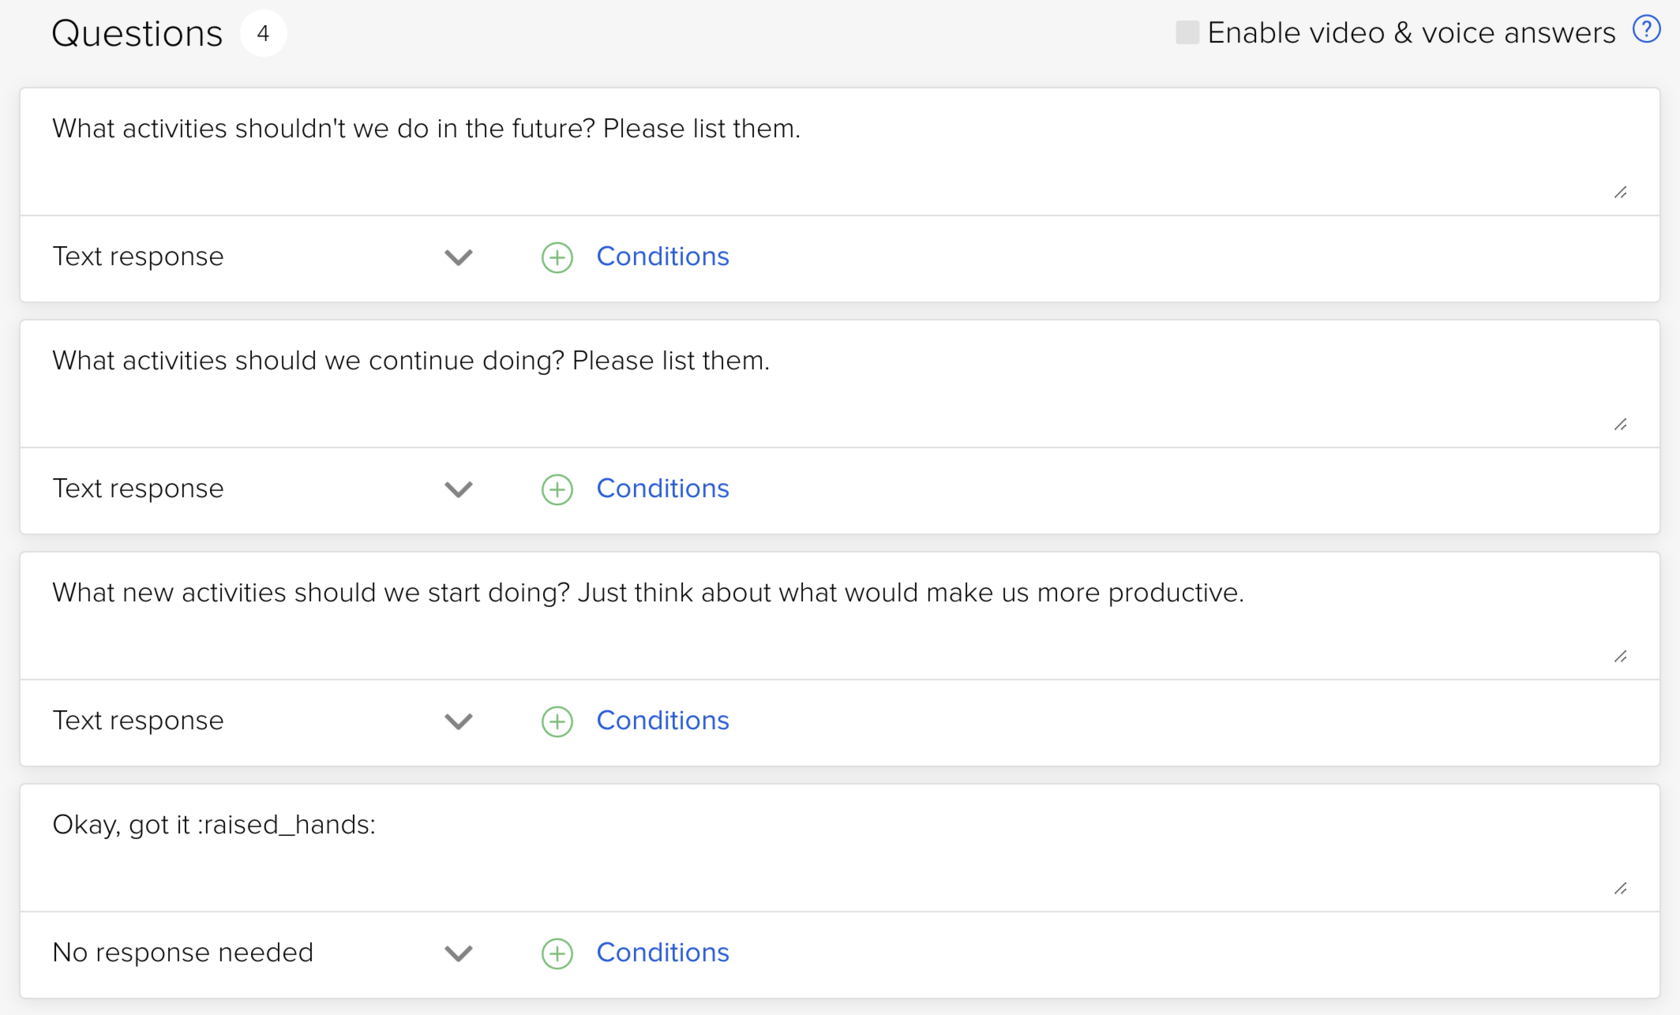Click plus icon for 'start doing' question conditions
Viewport: 1680px width, 1015px height.
[557, 721]
